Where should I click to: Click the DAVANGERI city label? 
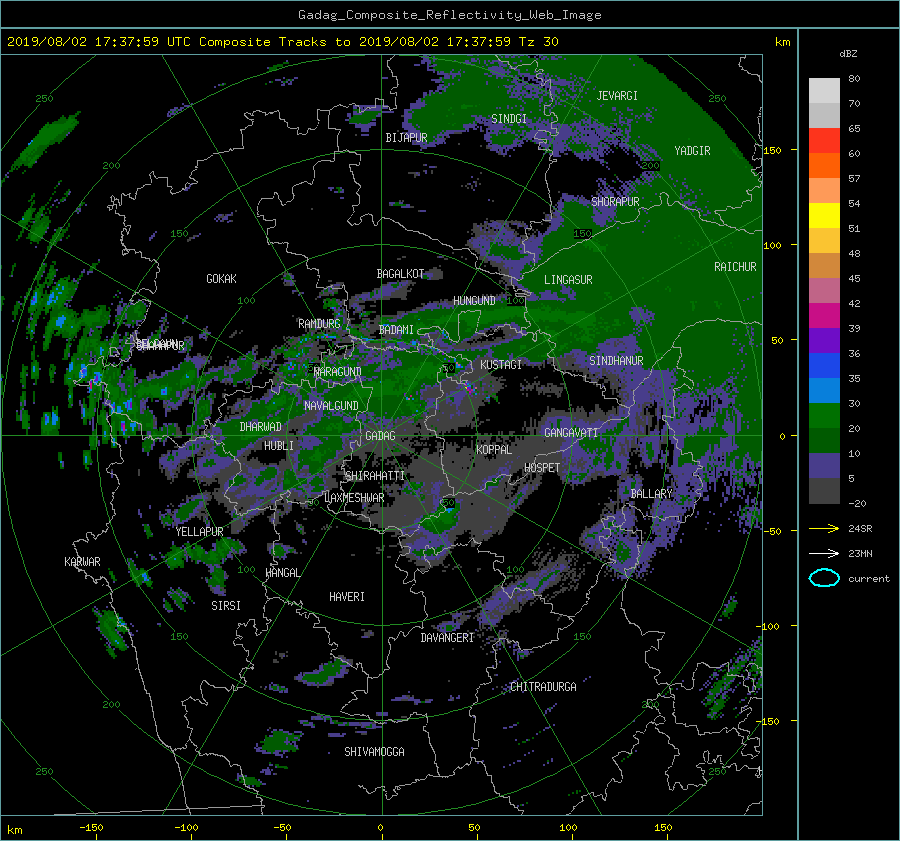(447, 638)
